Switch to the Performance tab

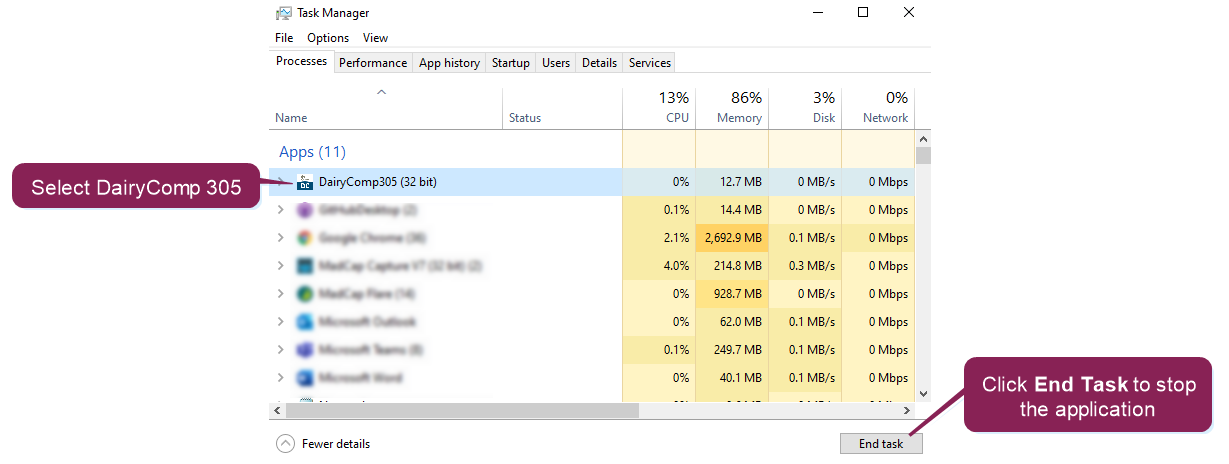click(373, 63)
